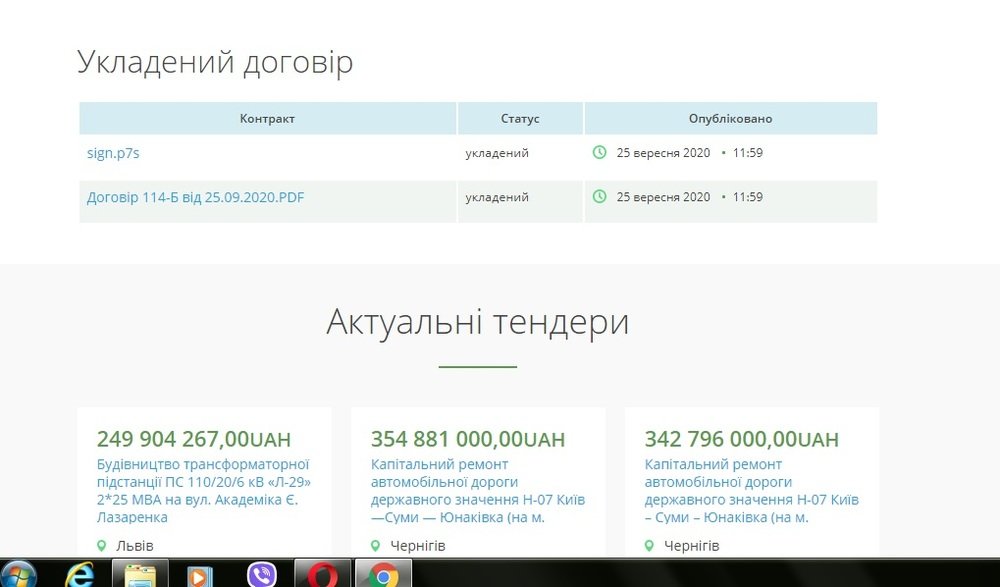Screen dimensions: 1000x587
Task: Click the clock icon in Договір 114-Б row
Action: point(599,197)
